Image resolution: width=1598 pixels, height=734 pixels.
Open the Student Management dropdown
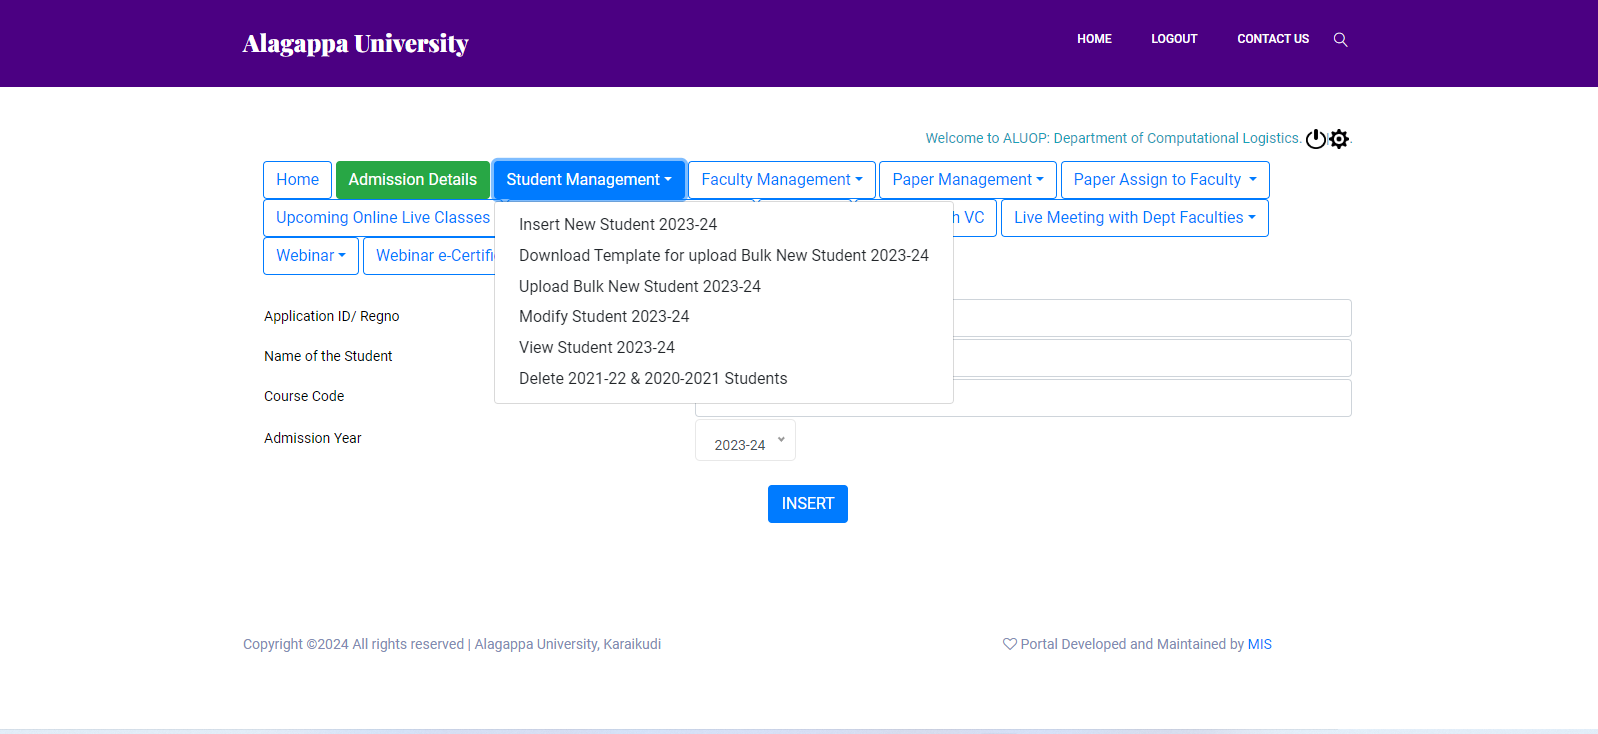tap(589, 180)
